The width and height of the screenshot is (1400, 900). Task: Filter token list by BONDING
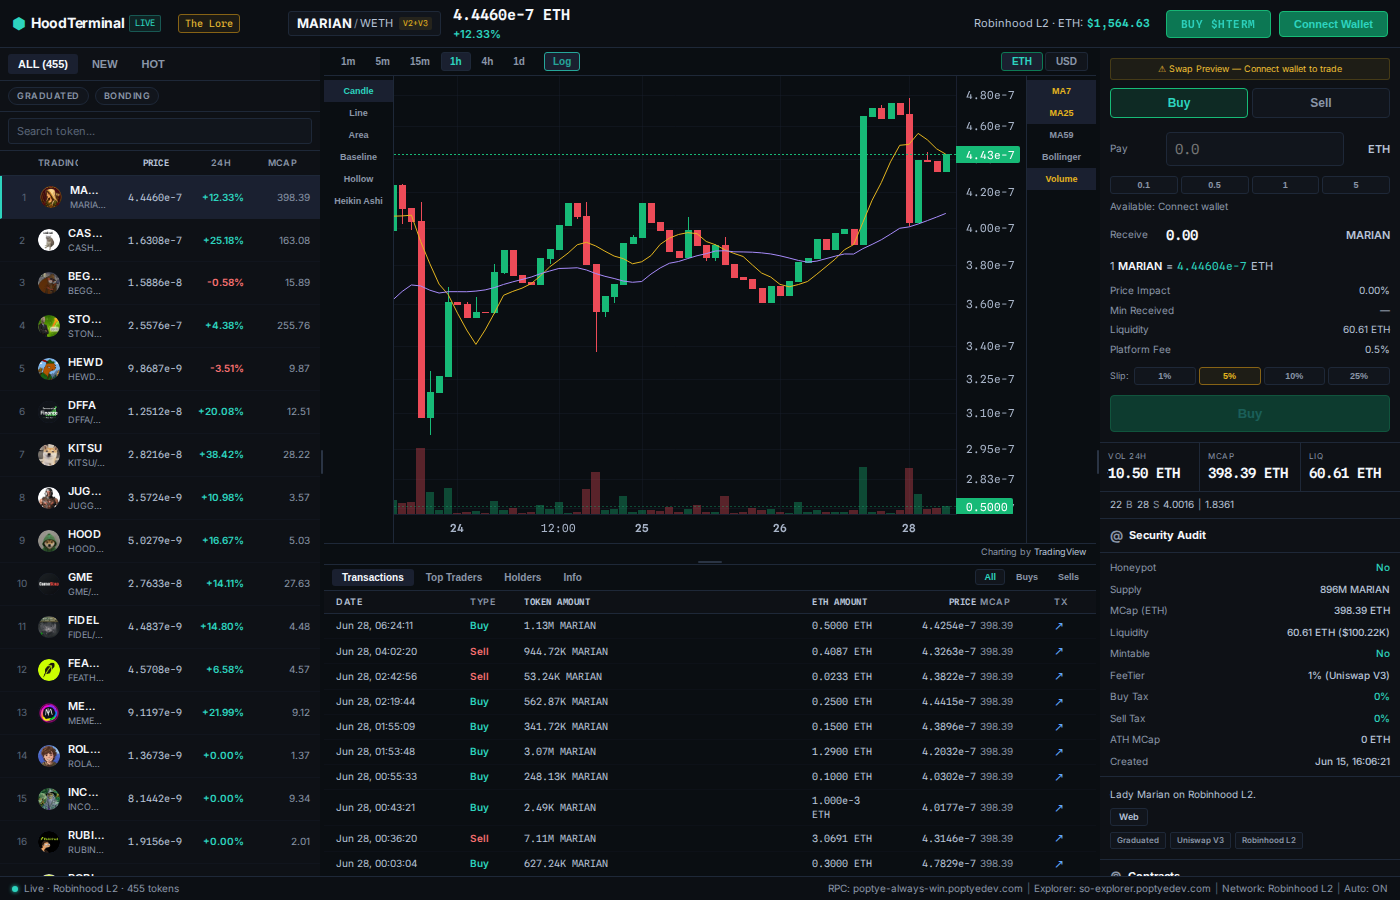[127, 96]
